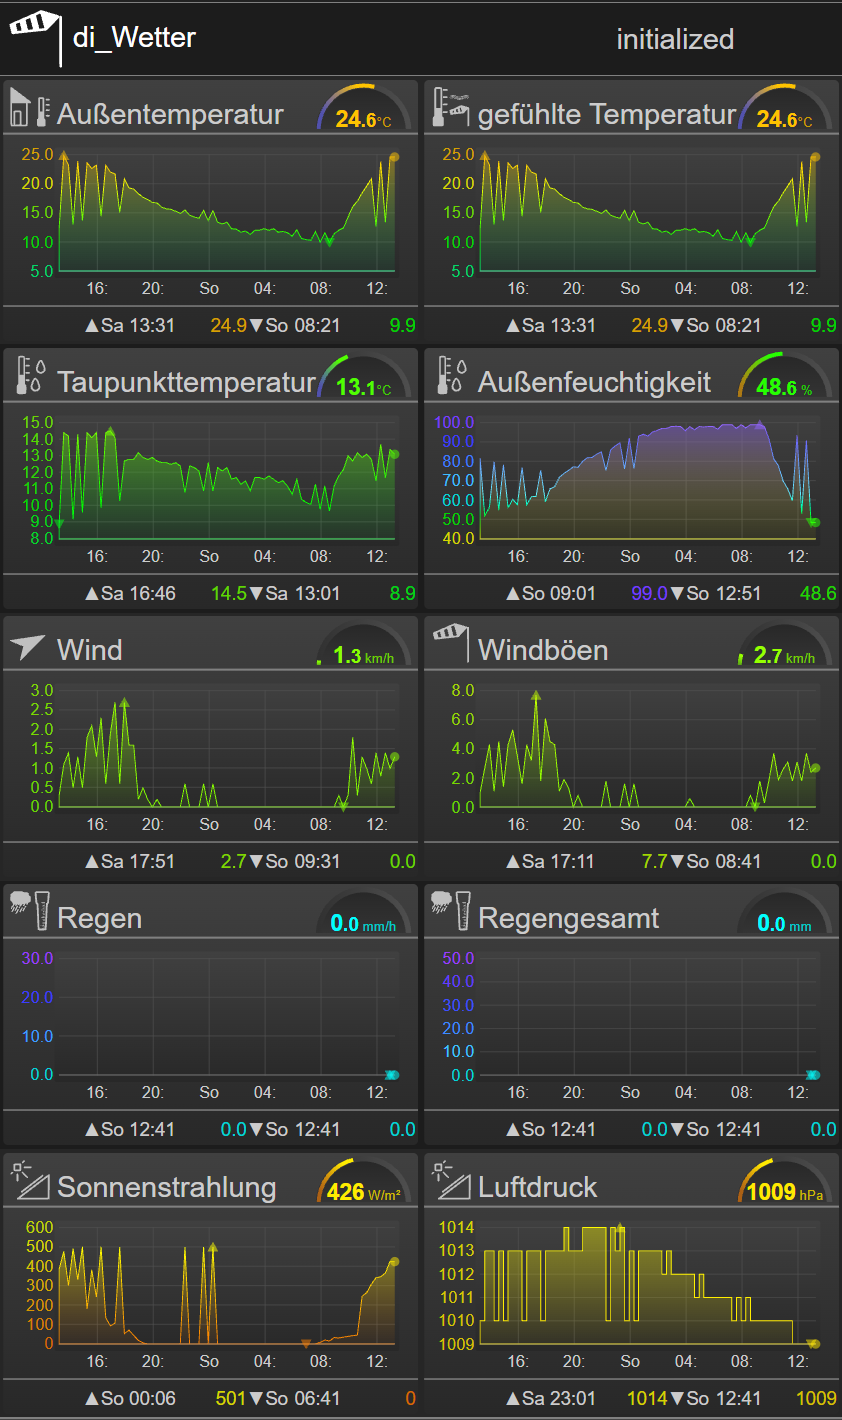
Task: Open the Wind speed chart
Action: 210,756
